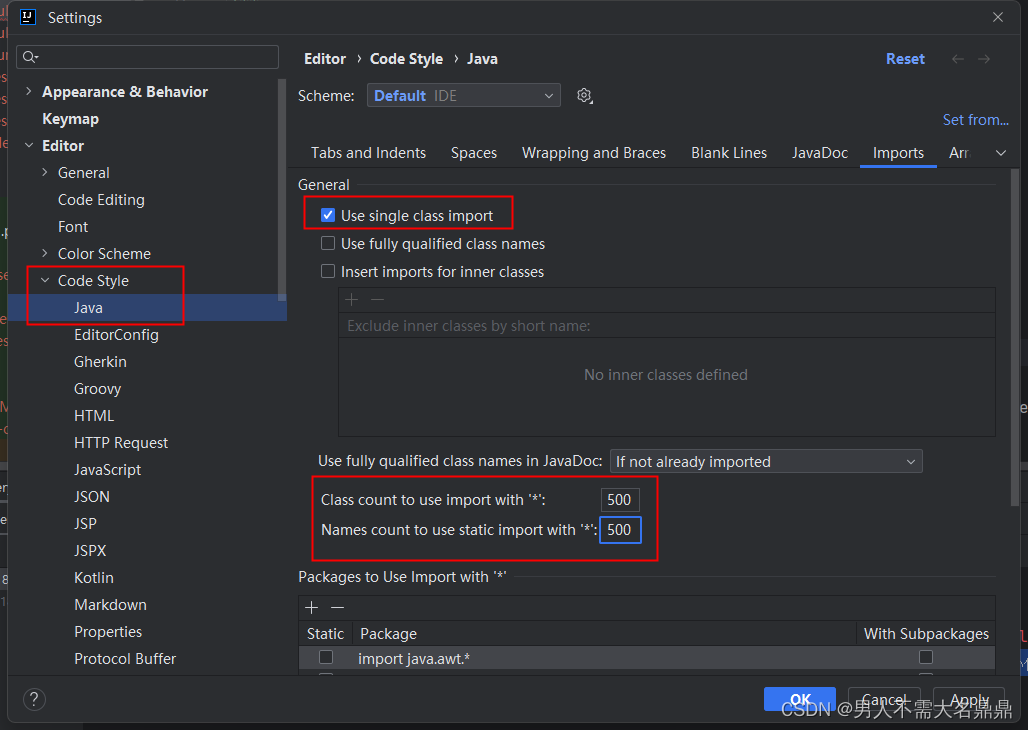This screenshot has width=1028, height=730.
Task: Switch to Spaces tab
Action: point(473,153)
